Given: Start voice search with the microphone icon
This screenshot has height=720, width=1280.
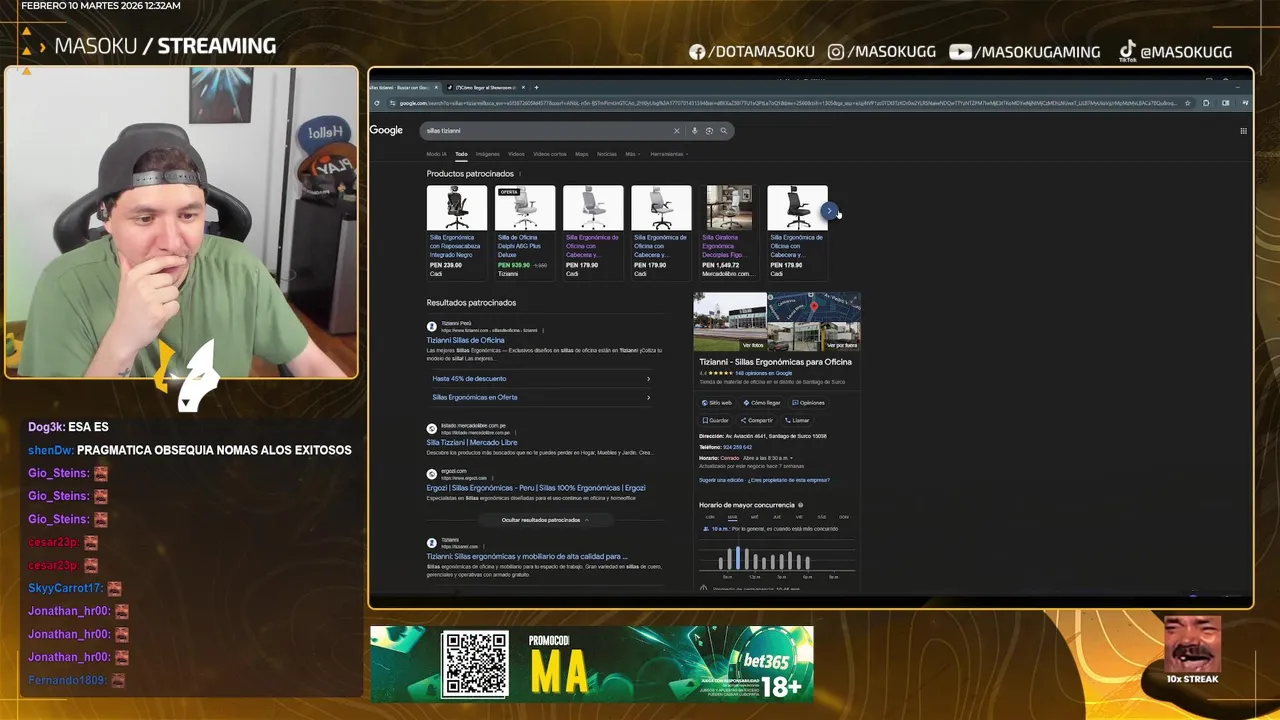Looking at the screenshot, I should [694, 131].
